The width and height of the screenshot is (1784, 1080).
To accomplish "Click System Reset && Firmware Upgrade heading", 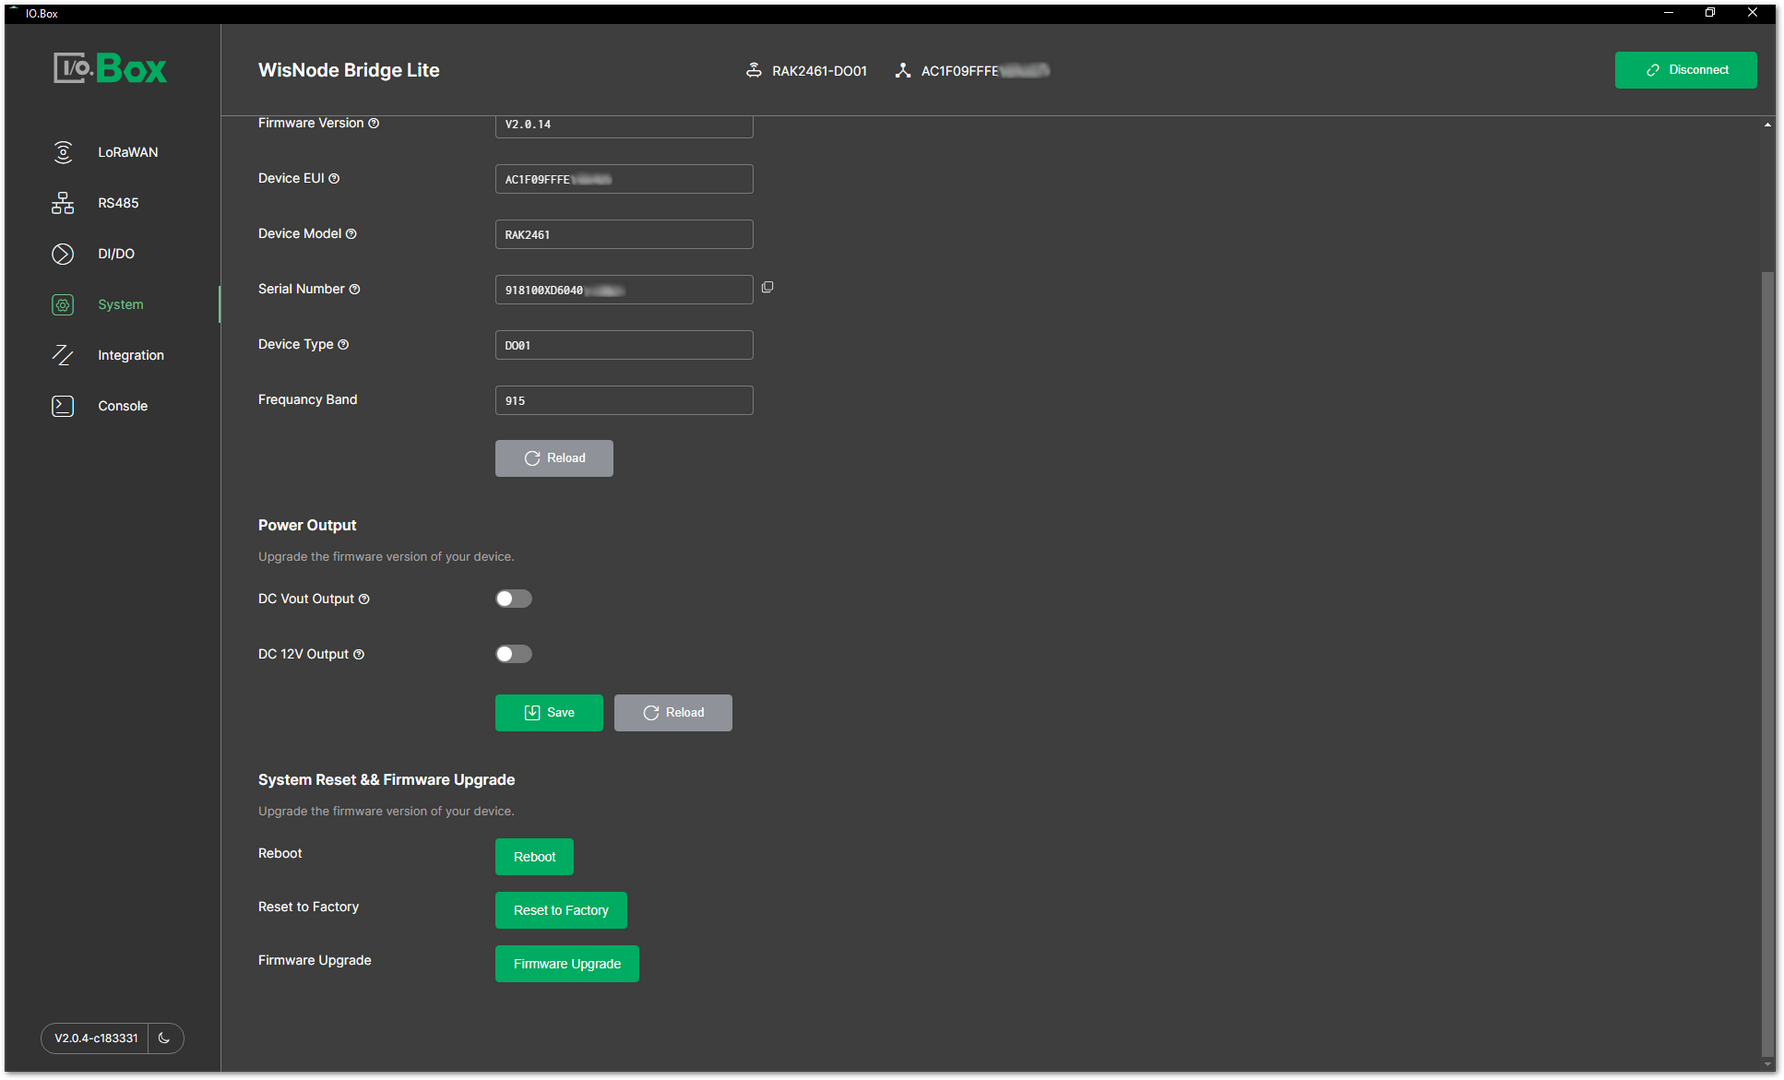I will point(386,780).
